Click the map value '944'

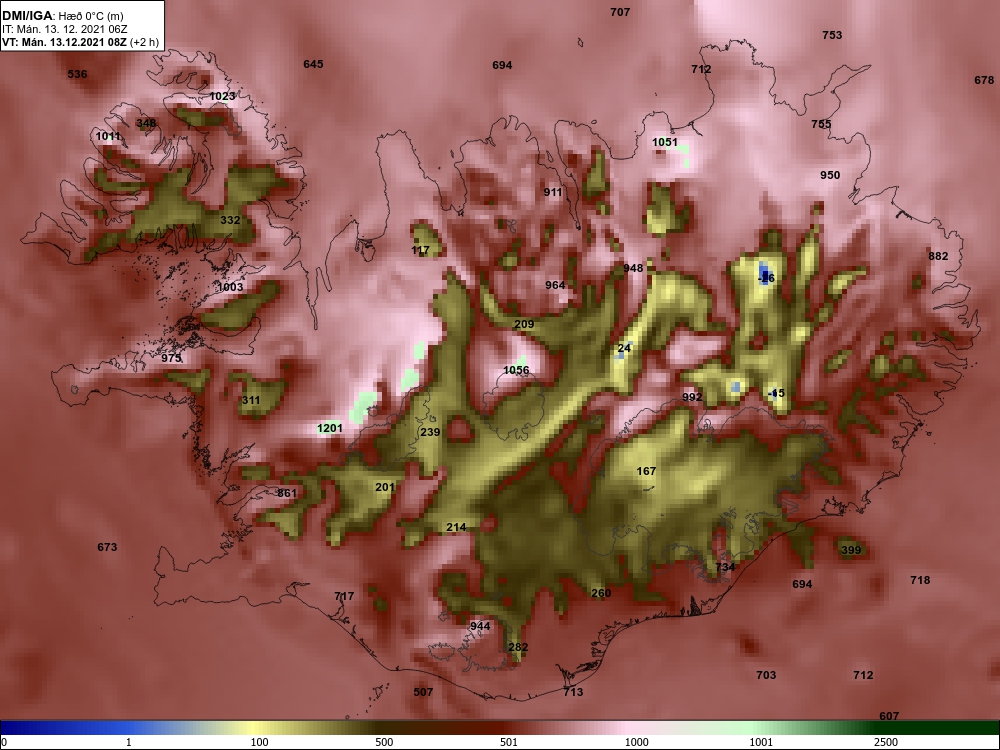(x=480, y=626)
